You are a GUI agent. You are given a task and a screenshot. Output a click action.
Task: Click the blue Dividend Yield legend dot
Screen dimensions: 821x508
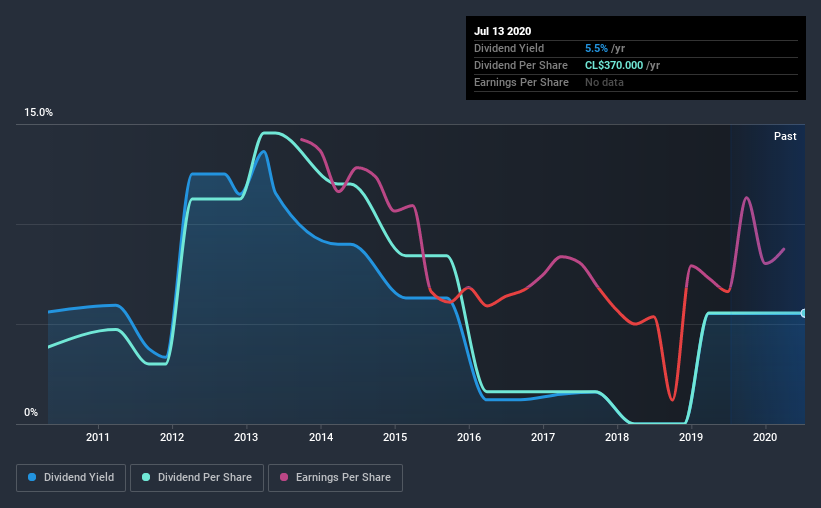click(x=32, y=477)
